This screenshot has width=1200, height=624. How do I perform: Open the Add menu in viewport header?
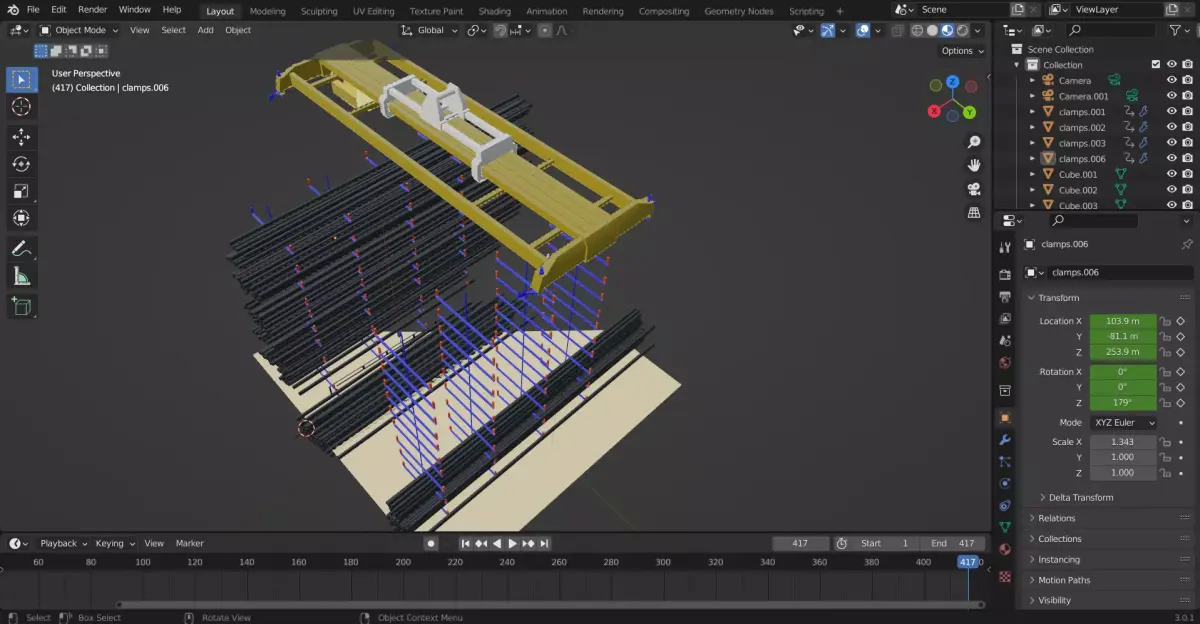[205, 30]
